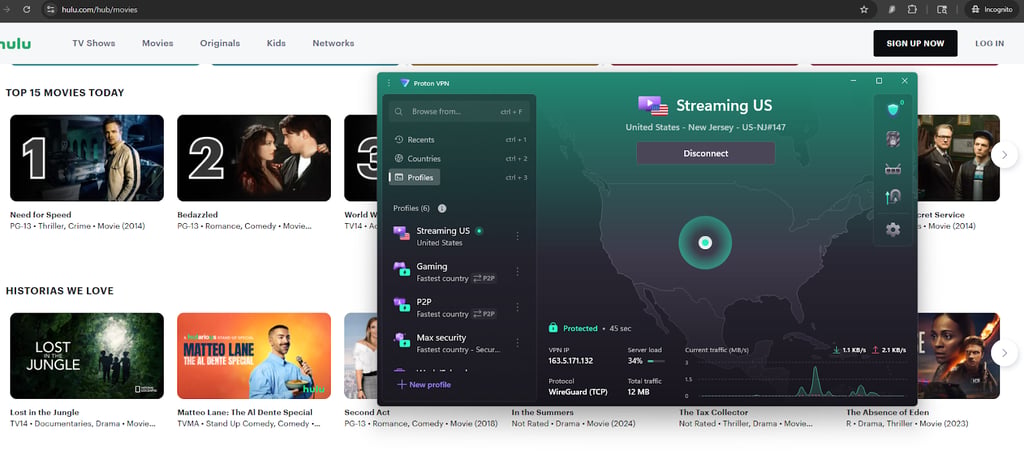Open Networks in Hulu navigation
1024x468 pixels.
coord(333,43)
